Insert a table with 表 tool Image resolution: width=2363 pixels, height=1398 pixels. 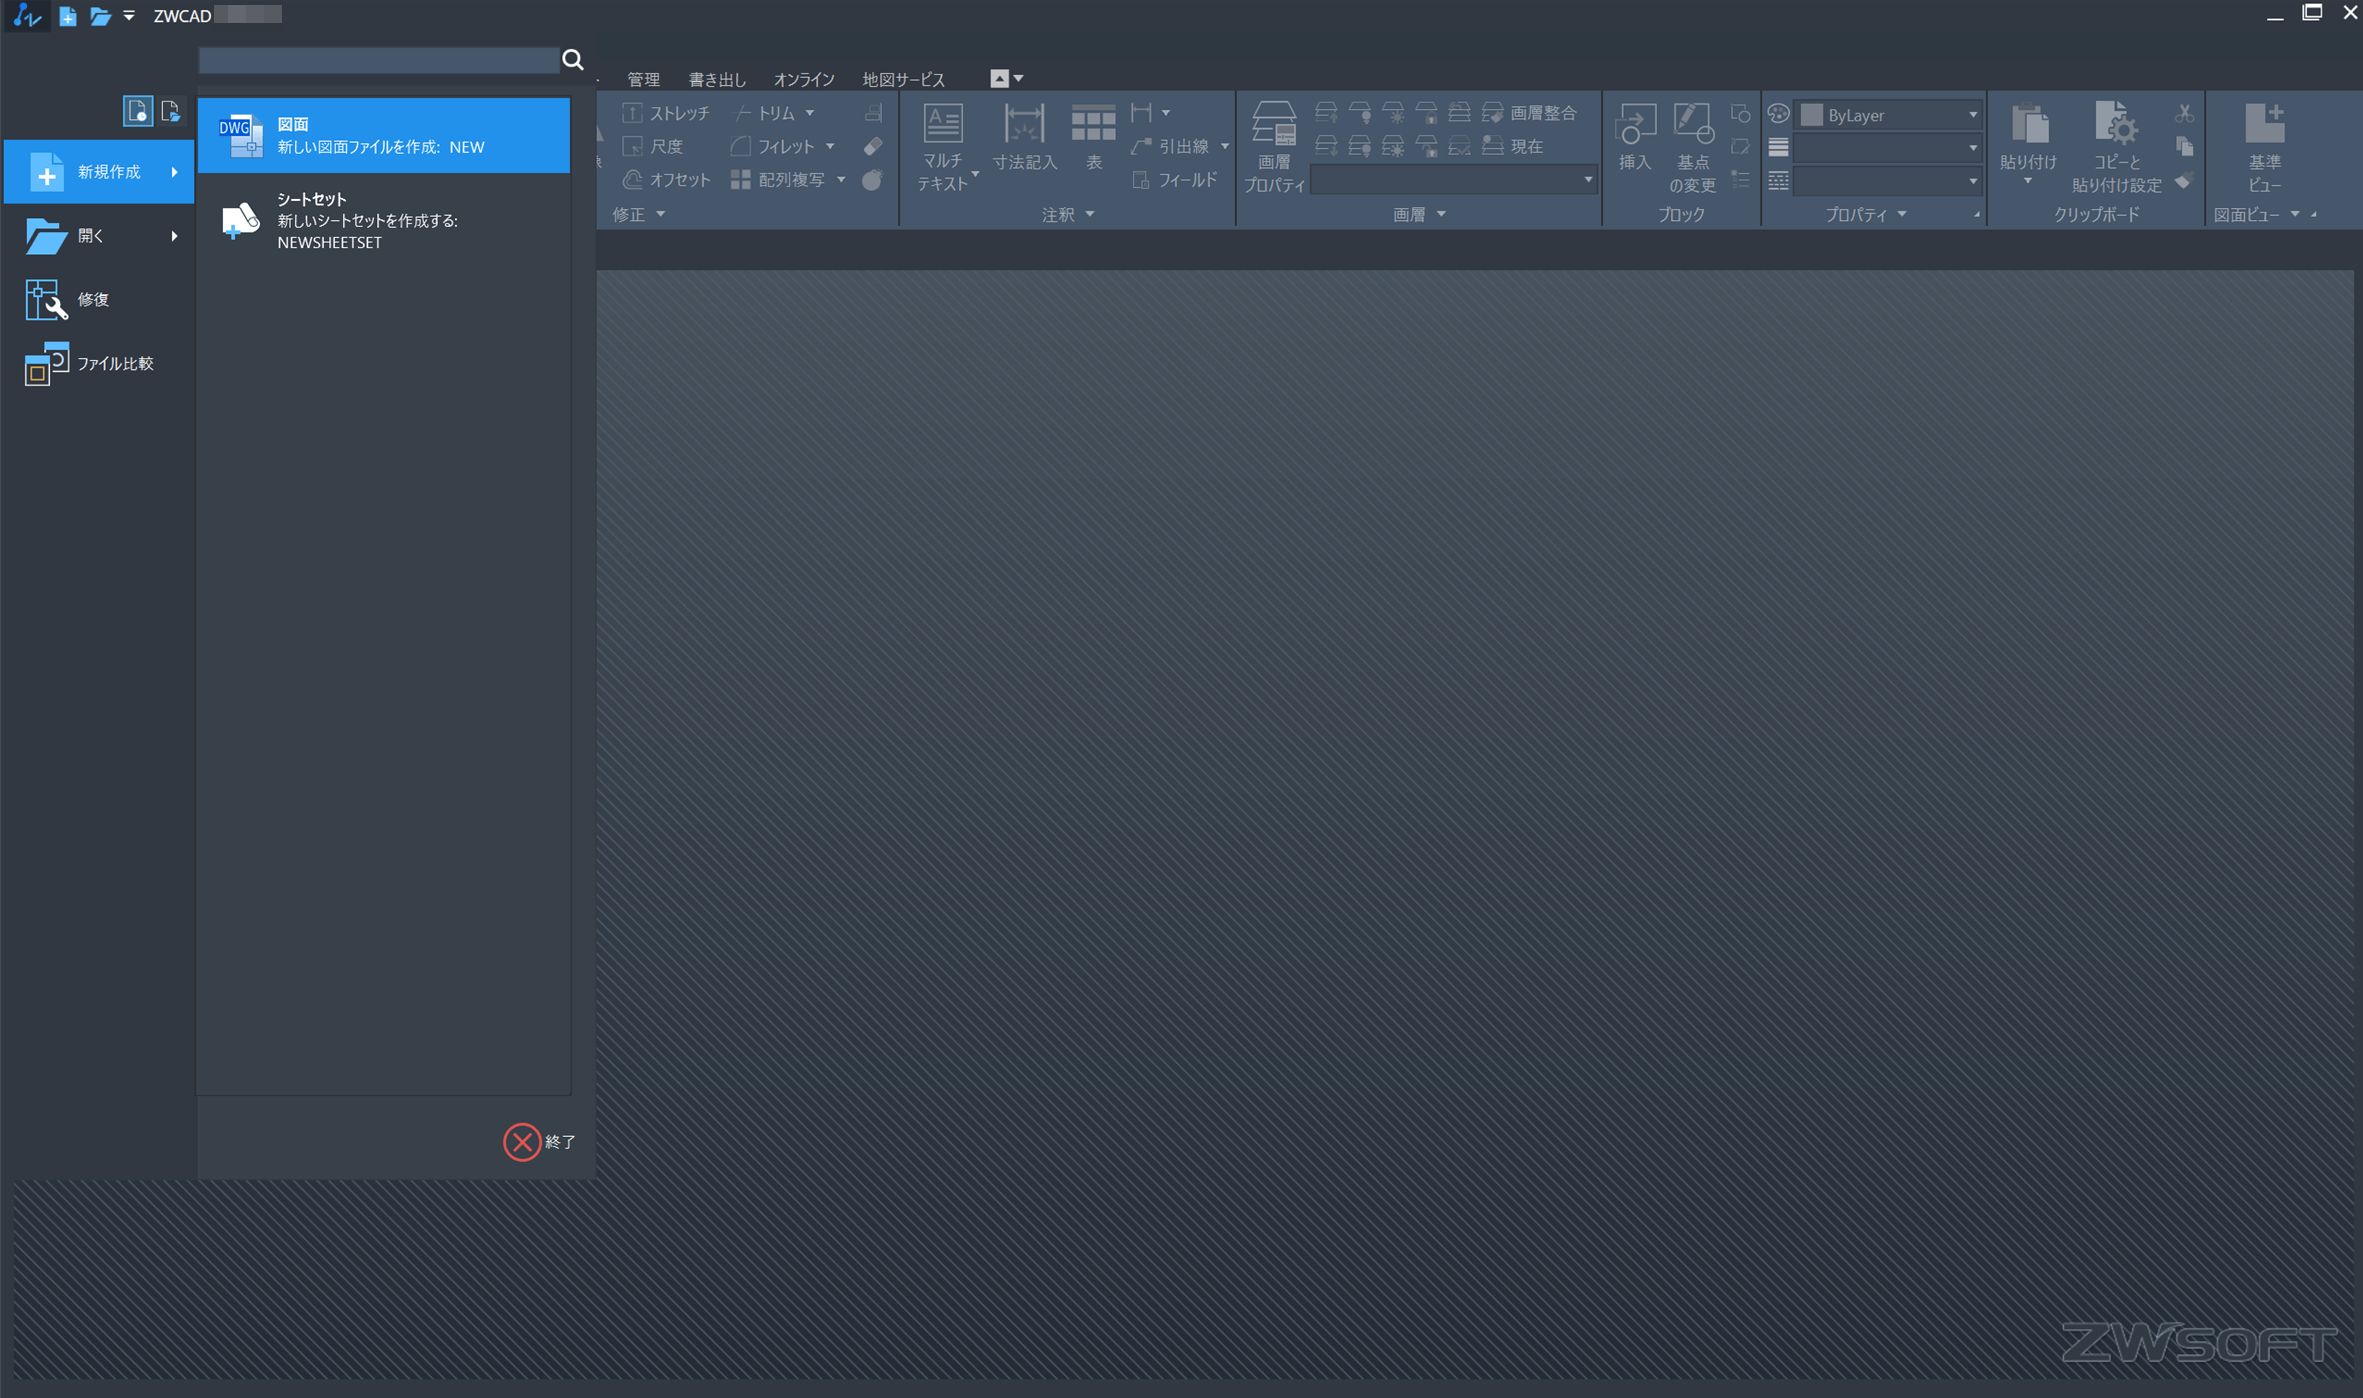coord(1093,138)
